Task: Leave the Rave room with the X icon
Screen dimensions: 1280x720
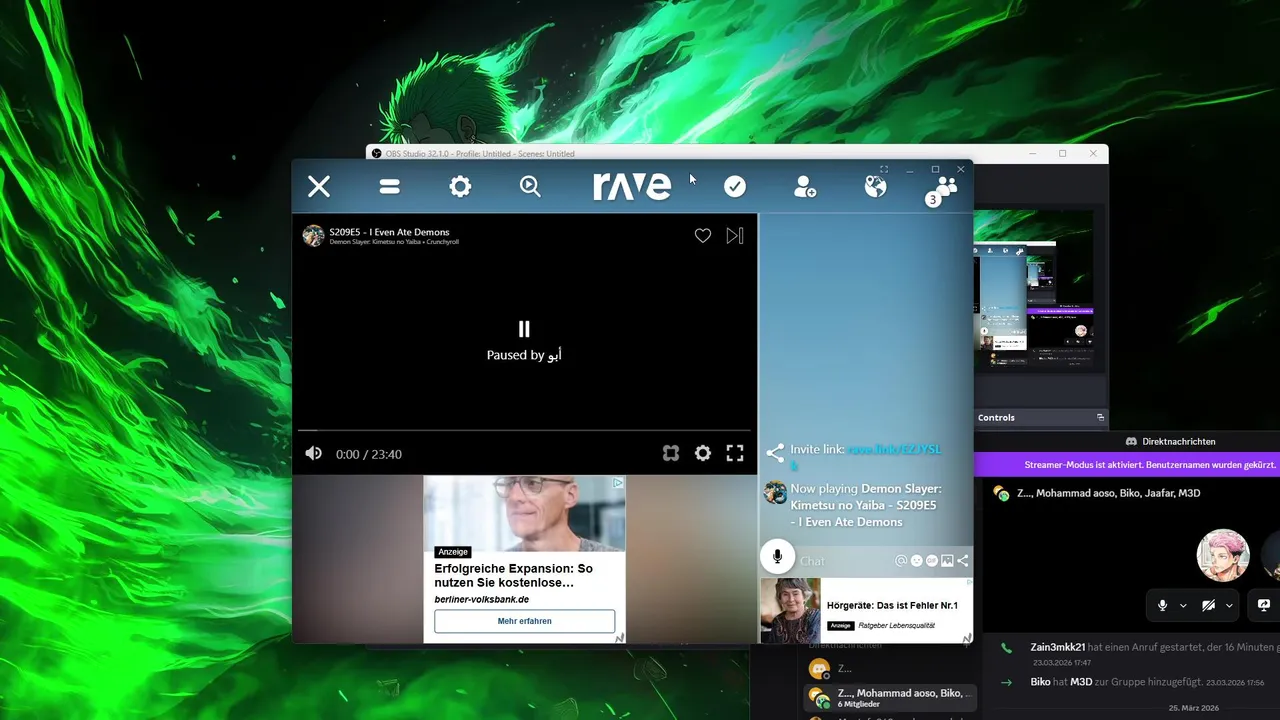Action: [319, 186]
